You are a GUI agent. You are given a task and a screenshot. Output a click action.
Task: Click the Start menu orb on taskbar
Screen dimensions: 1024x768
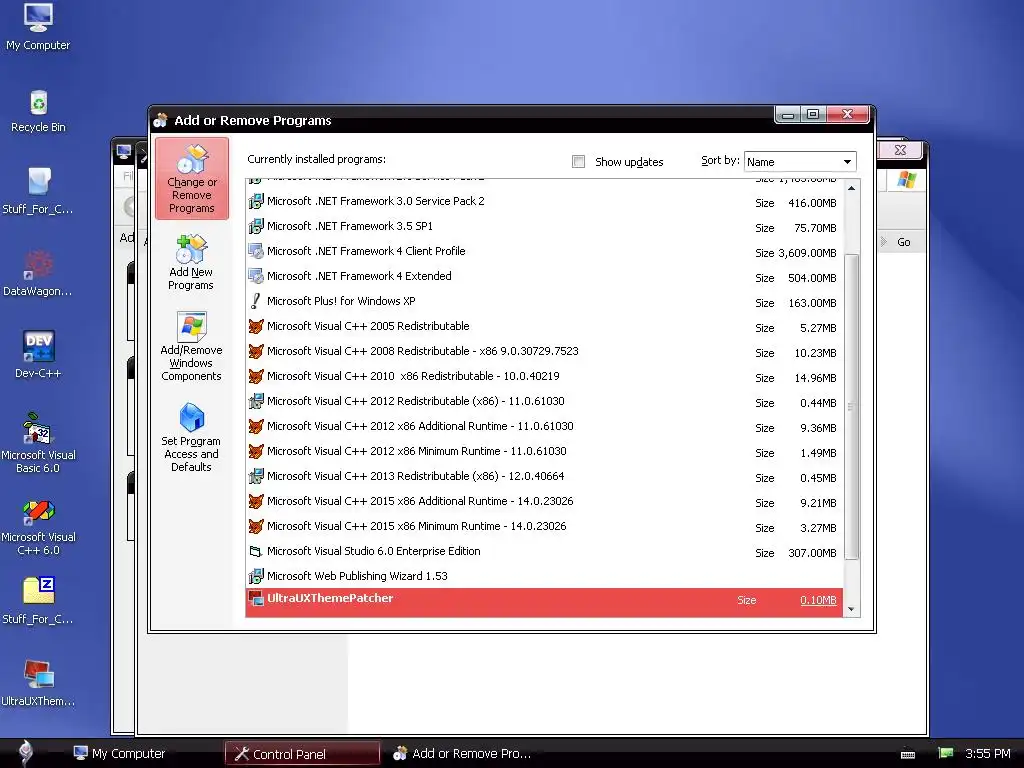(25, 752)
